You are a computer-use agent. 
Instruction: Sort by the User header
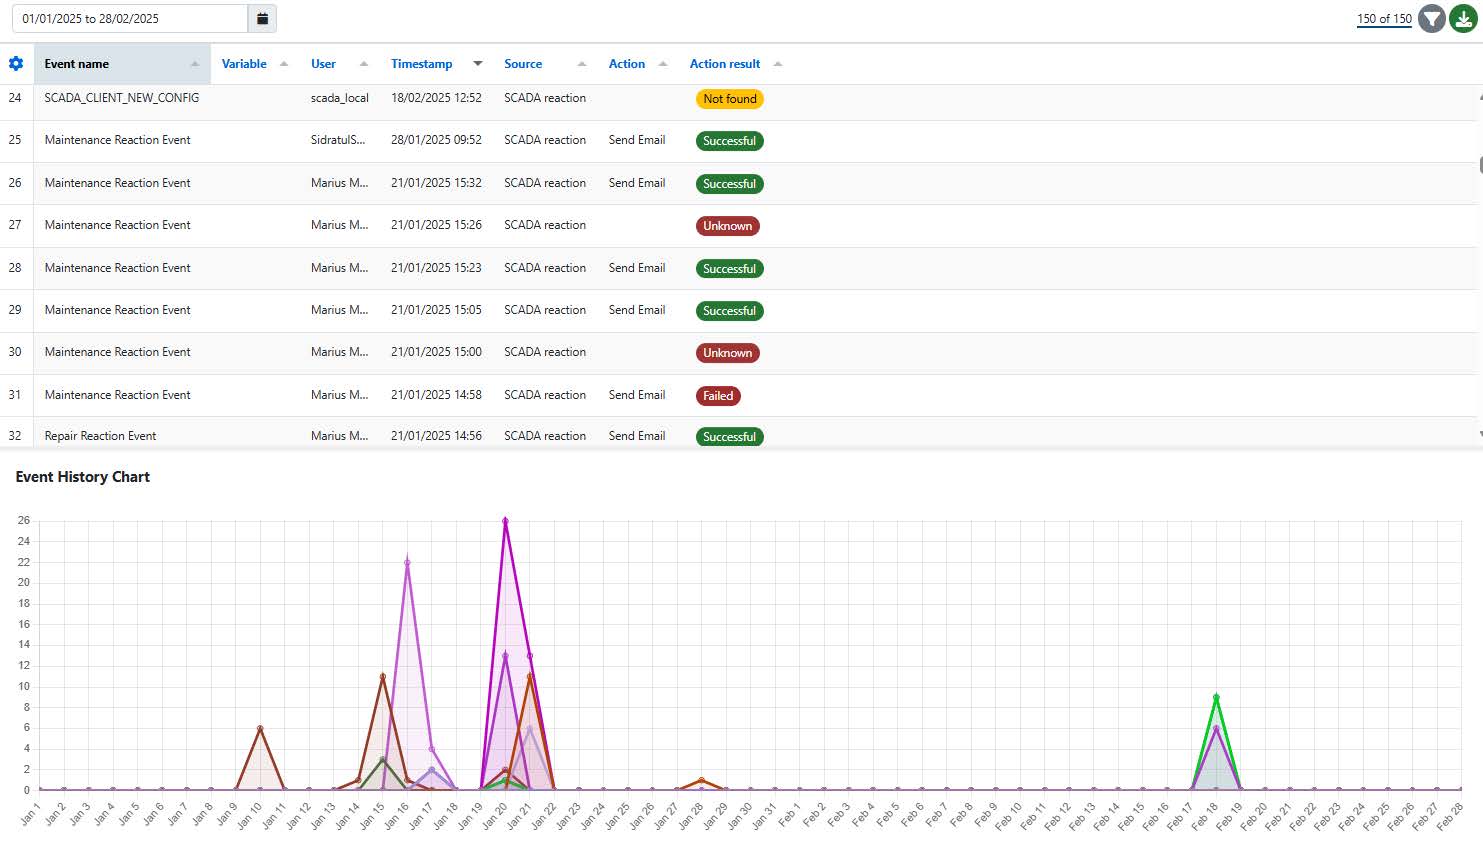click(323, 64)
